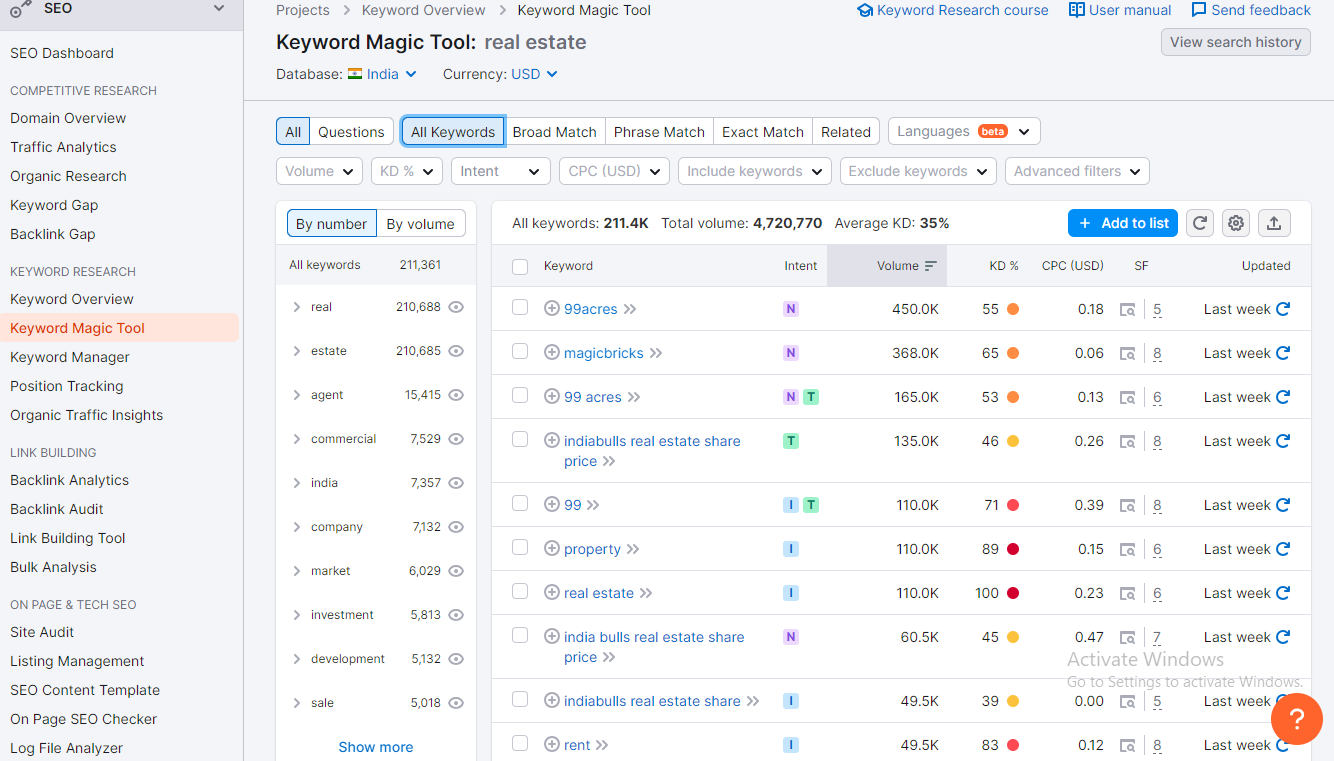
Task: Check the rent row checkbox
Action: pos(520,743)
